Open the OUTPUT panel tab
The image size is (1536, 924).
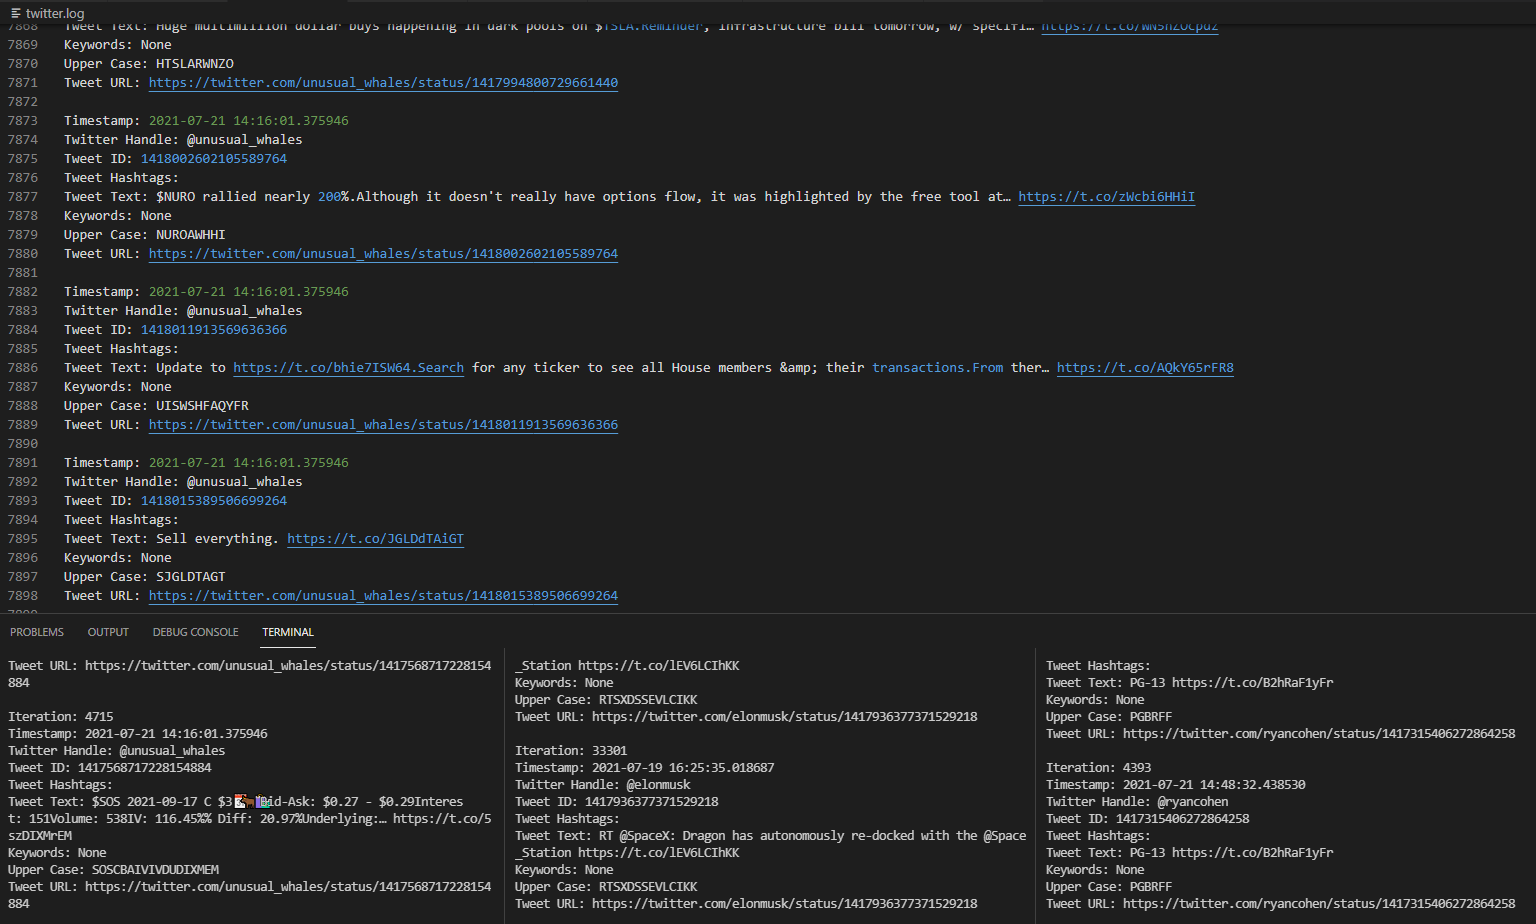click(108, 632)
